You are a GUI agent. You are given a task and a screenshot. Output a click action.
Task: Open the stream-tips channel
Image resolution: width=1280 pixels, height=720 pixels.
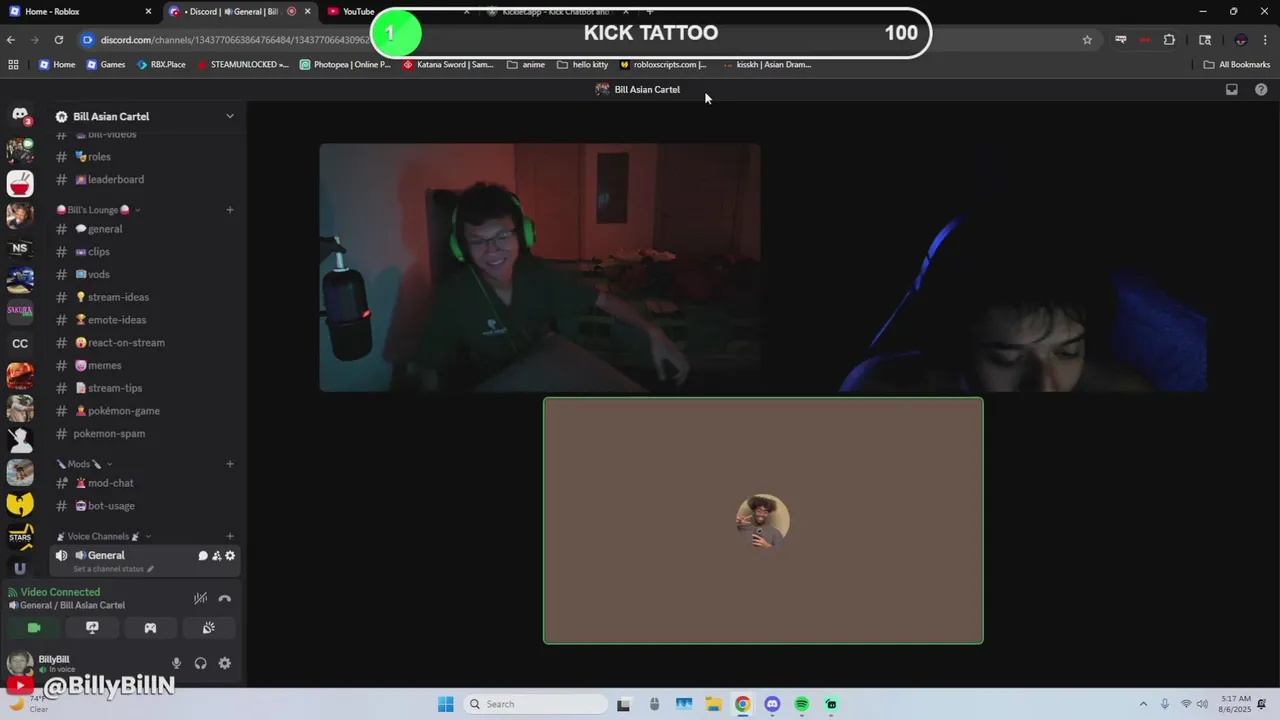click(145, 388)
